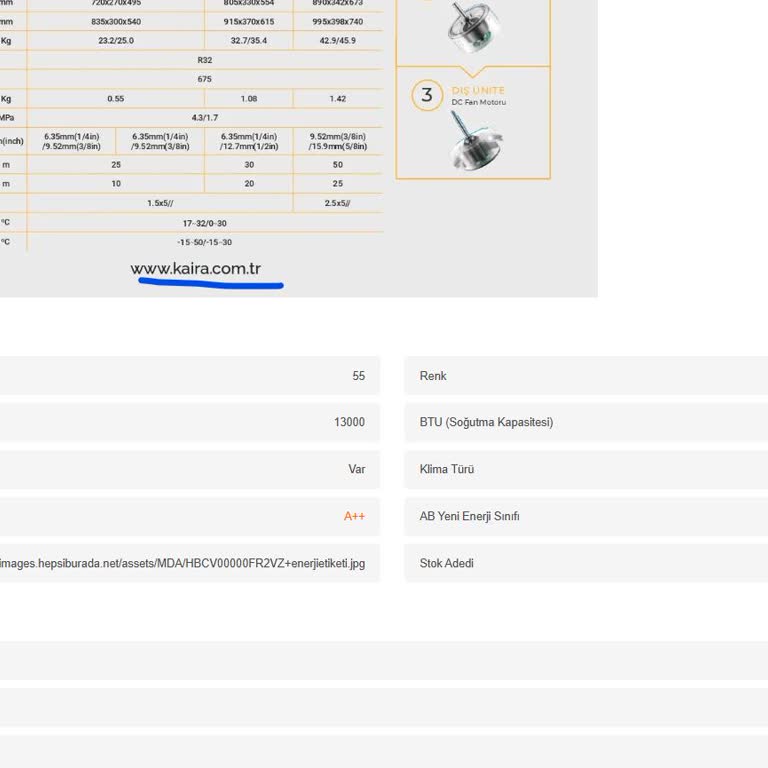Click the 835x300x540 dimensions cell

(x=116, y=22)
